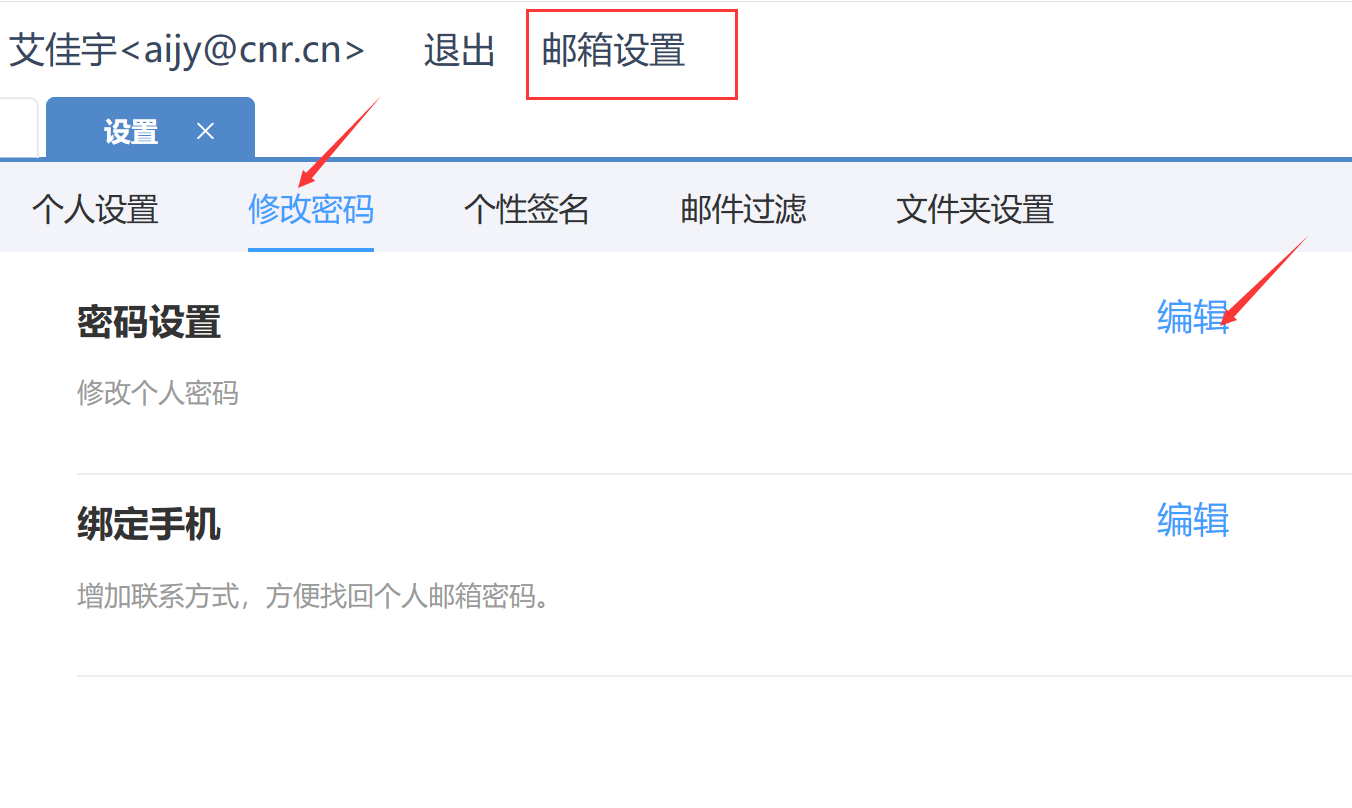
Task: Go to the 个人设置 tab
Action: [x=95, y=210]
